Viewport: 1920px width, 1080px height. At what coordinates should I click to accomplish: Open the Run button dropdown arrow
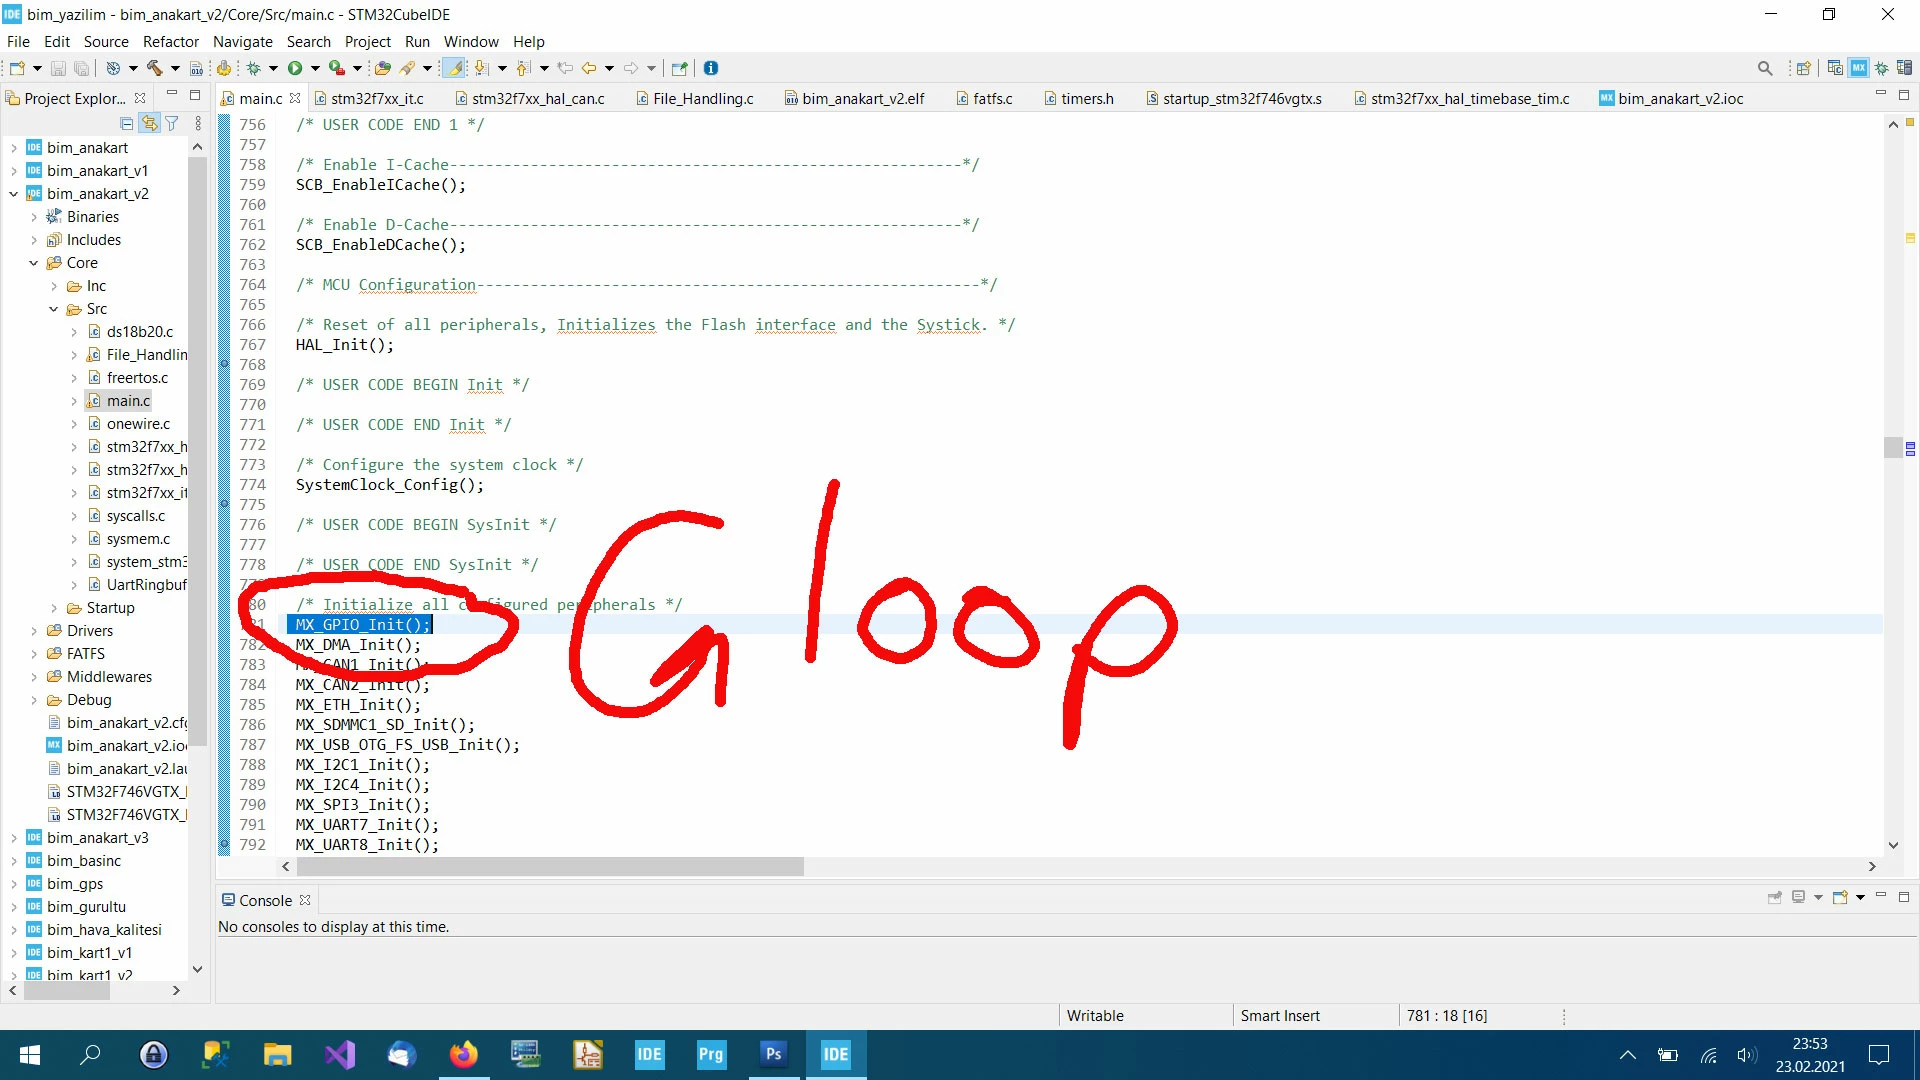[x=315, y=68]
